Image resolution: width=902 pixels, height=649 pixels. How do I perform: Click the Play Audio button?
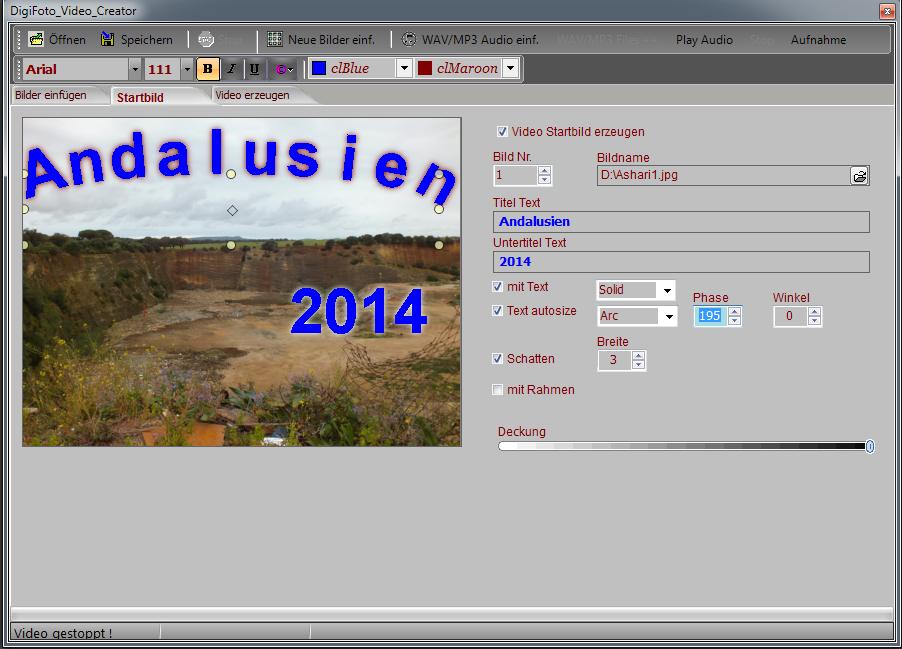[x=704, y=40]
